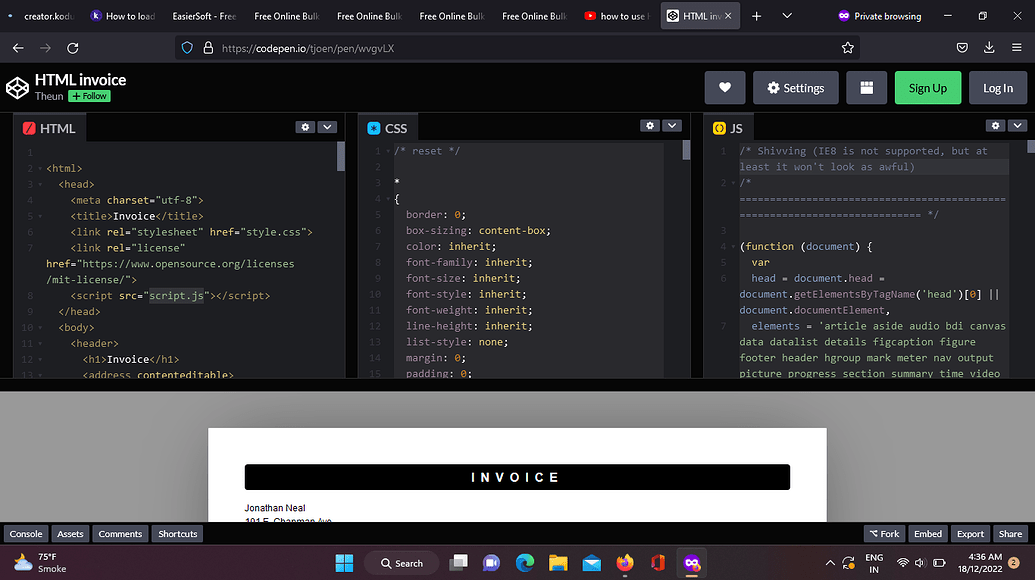The width and height of the screenshot is (1035, 580).
Task: Fork this pen
Action: [885, 534]
